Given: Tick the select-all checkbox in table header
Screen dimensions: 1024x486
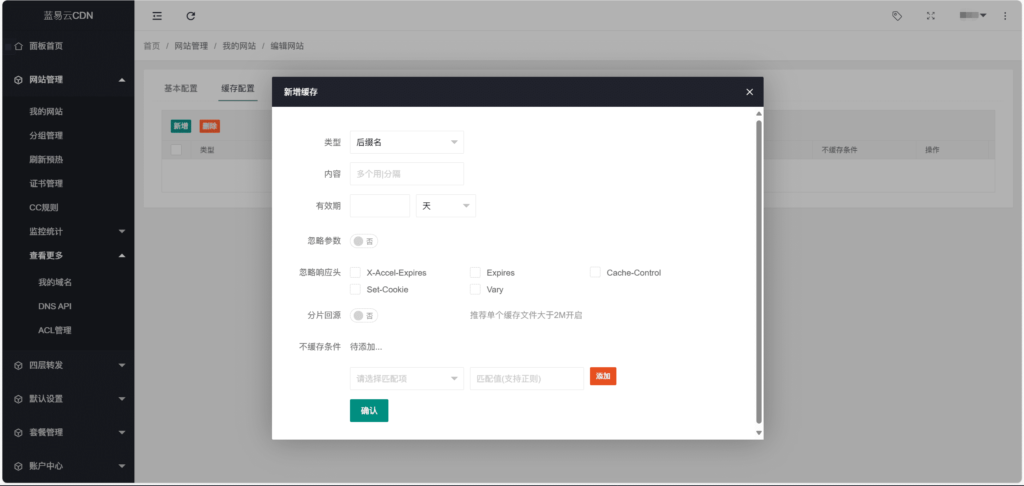Looking at the screenshot, I should [176, 150].
